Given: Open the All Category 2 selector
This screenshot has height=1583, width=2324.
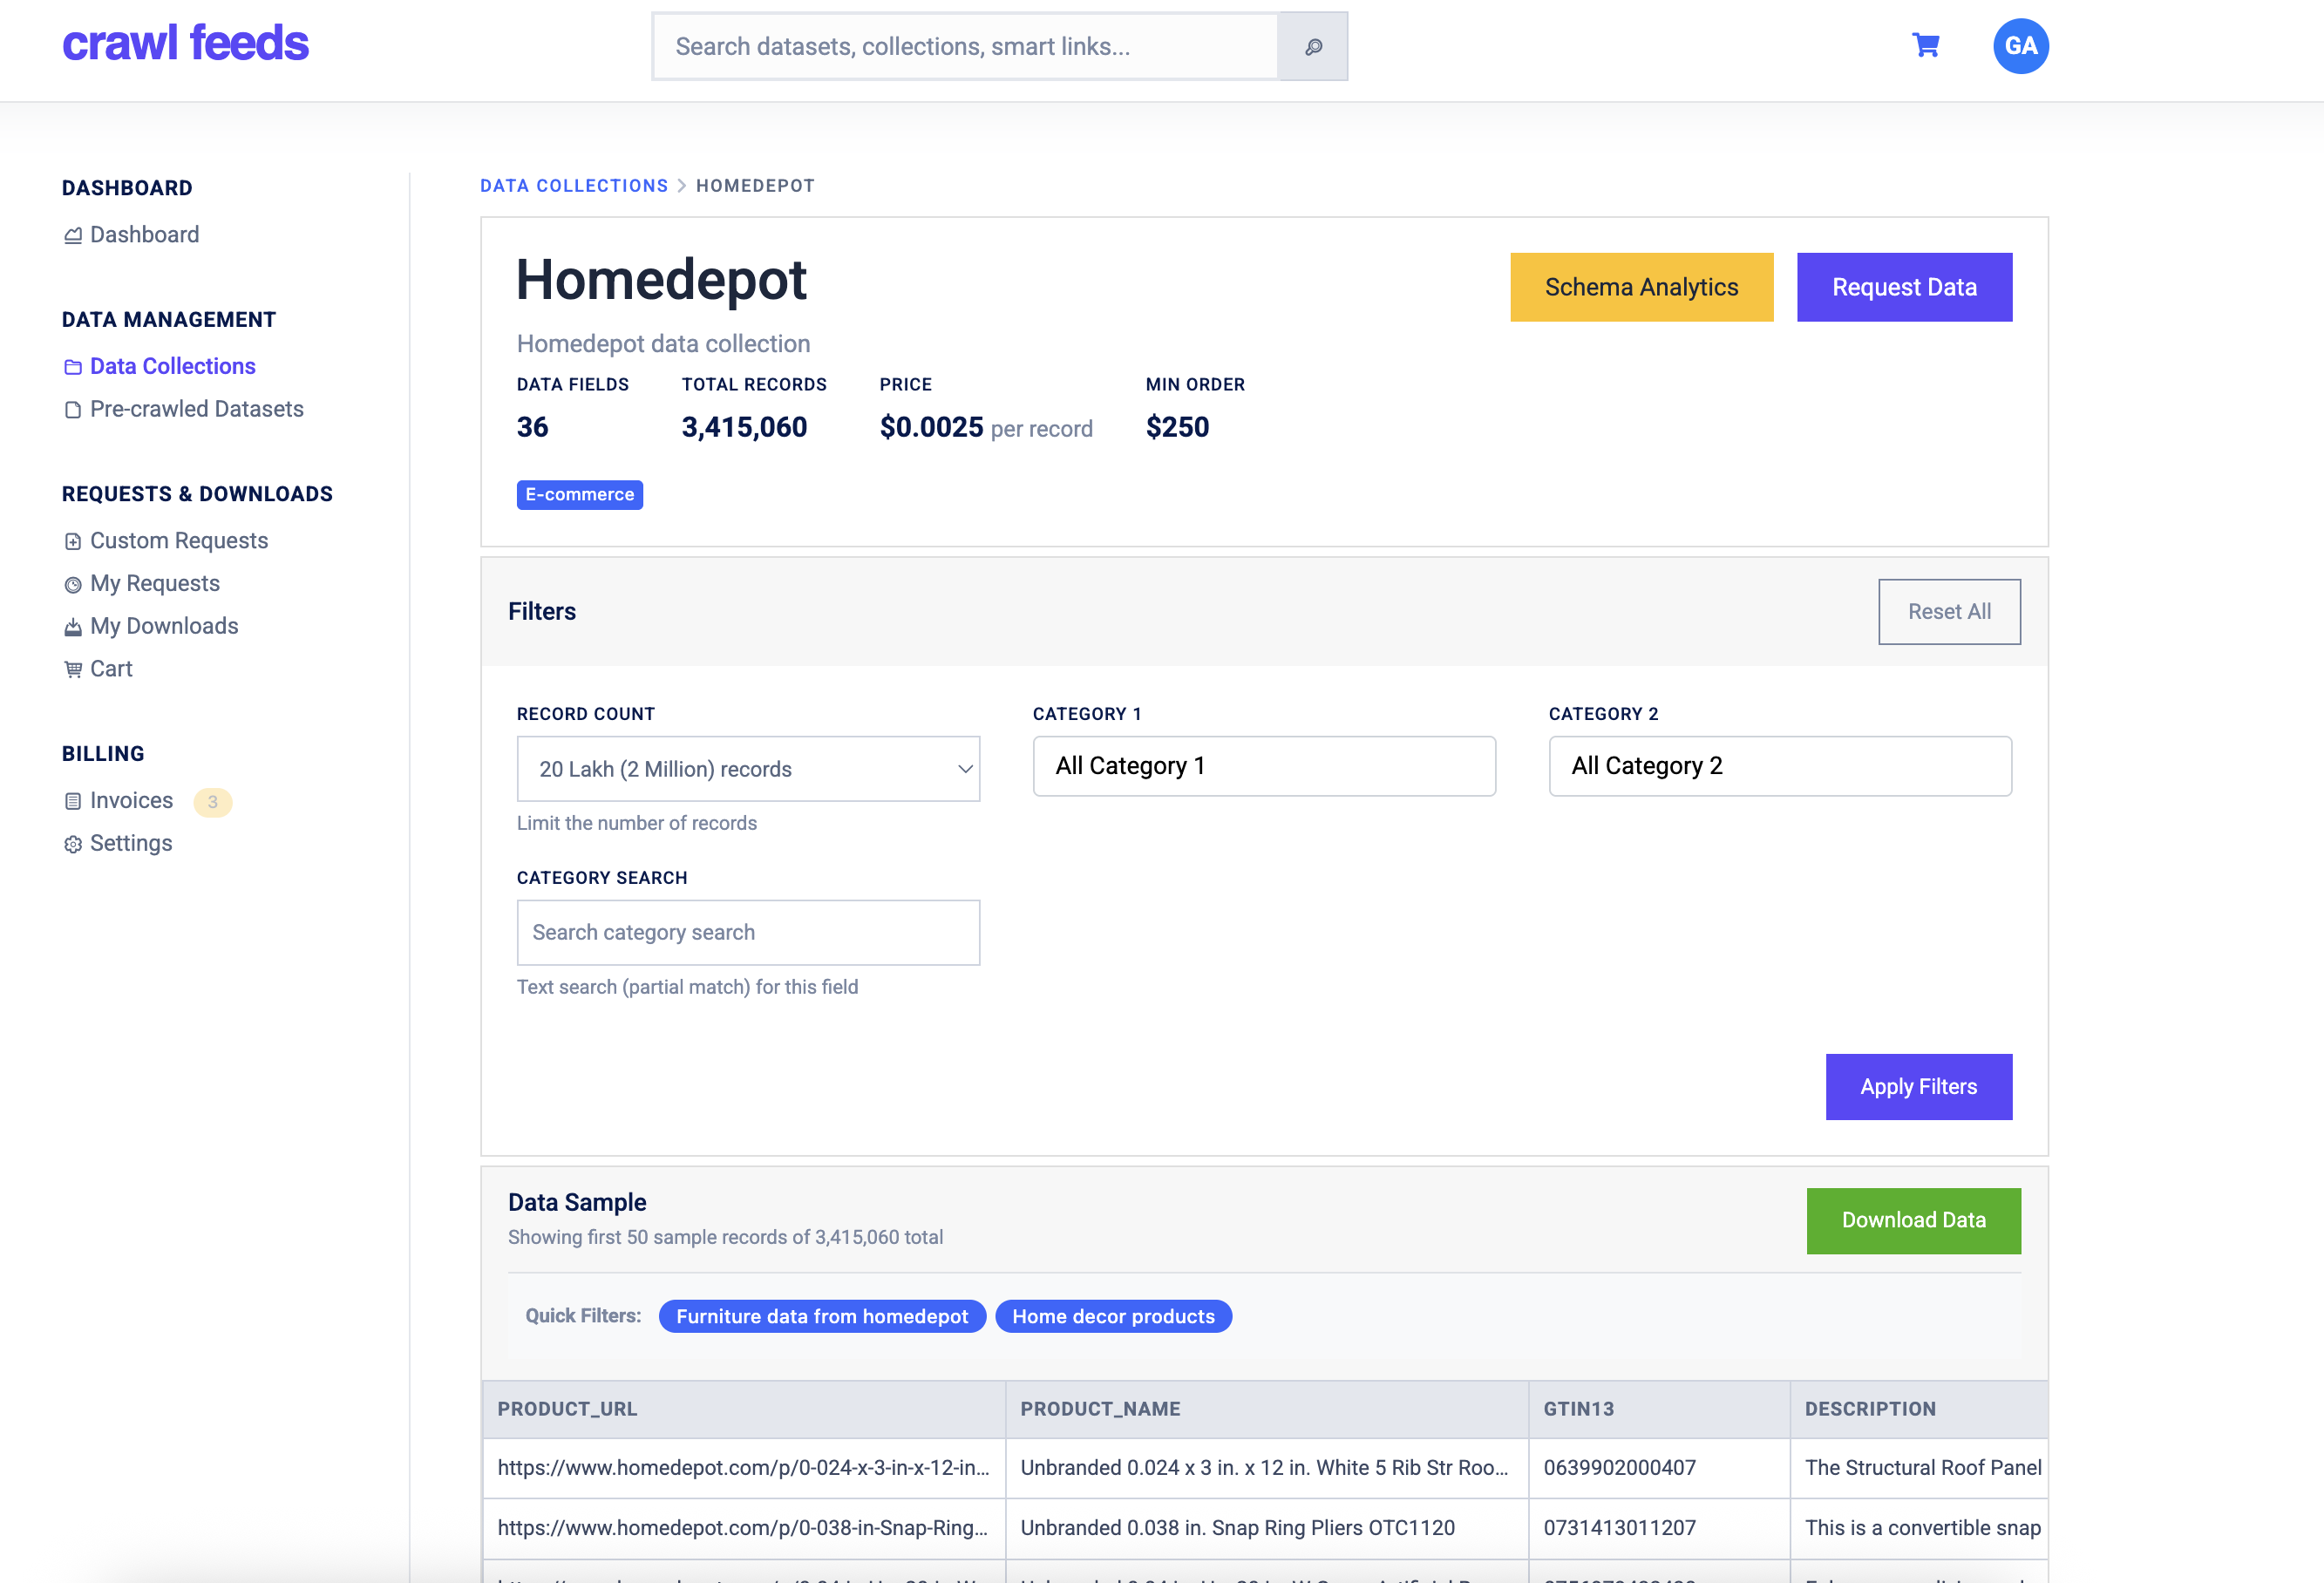Looking at the screenshot, I should click(x=1779, y=766).
